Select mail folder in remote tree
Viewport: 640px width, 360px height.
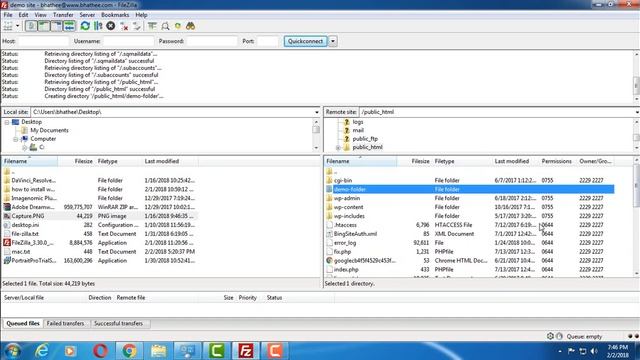tap(358, 130)
